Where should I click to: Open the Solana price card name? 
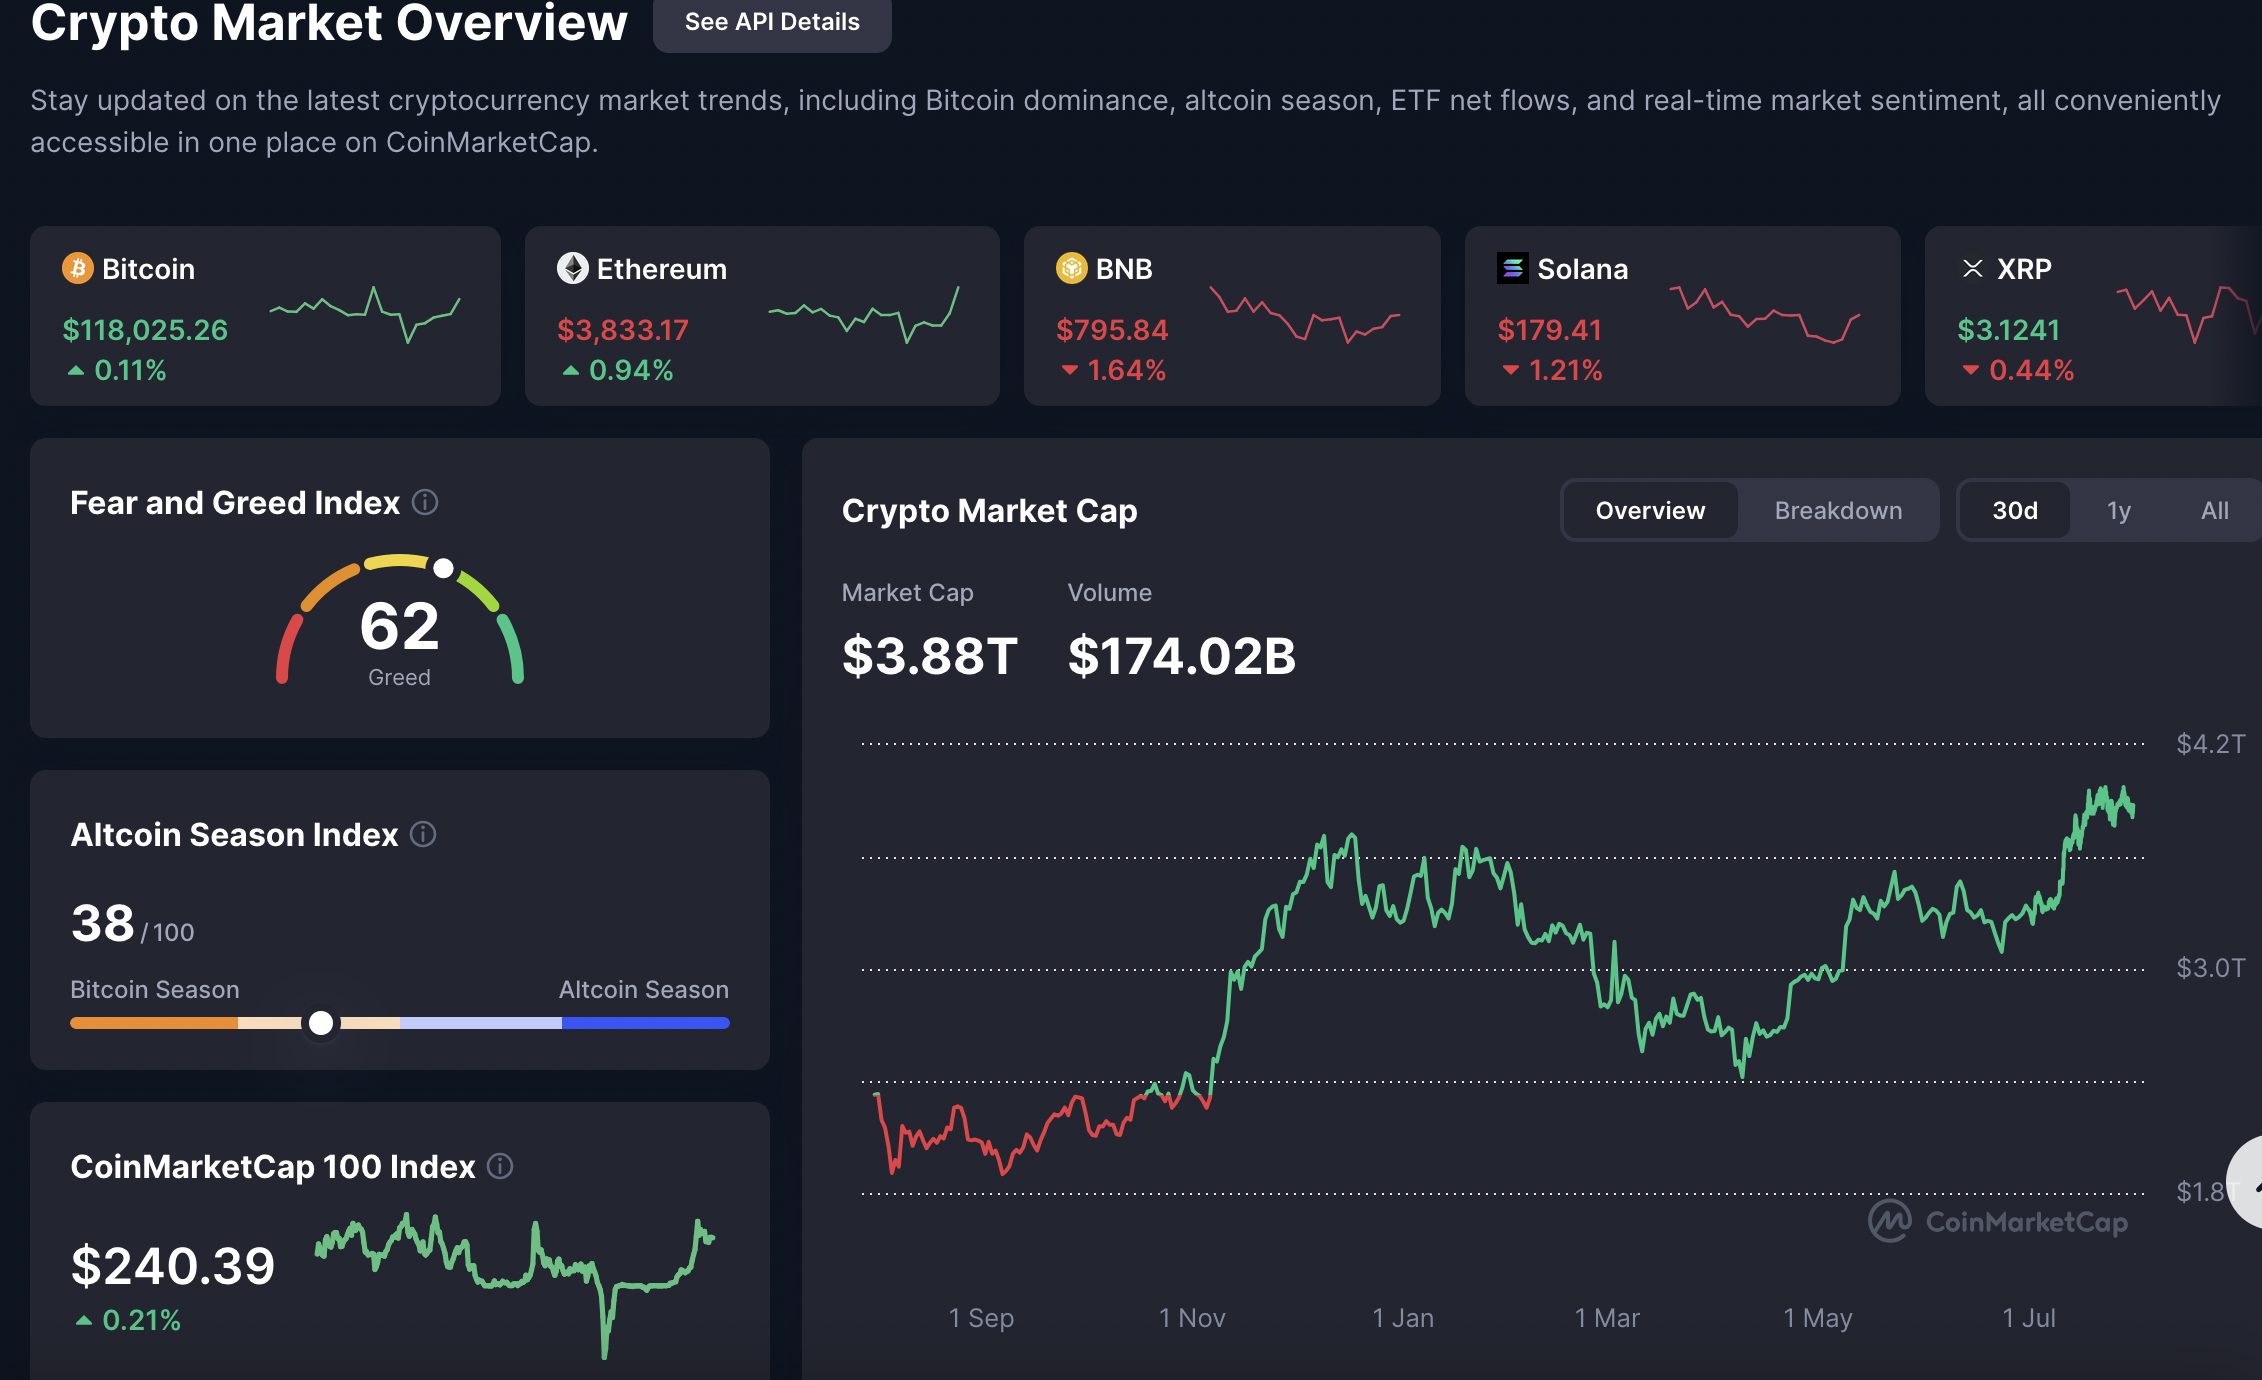[1582, 268]
